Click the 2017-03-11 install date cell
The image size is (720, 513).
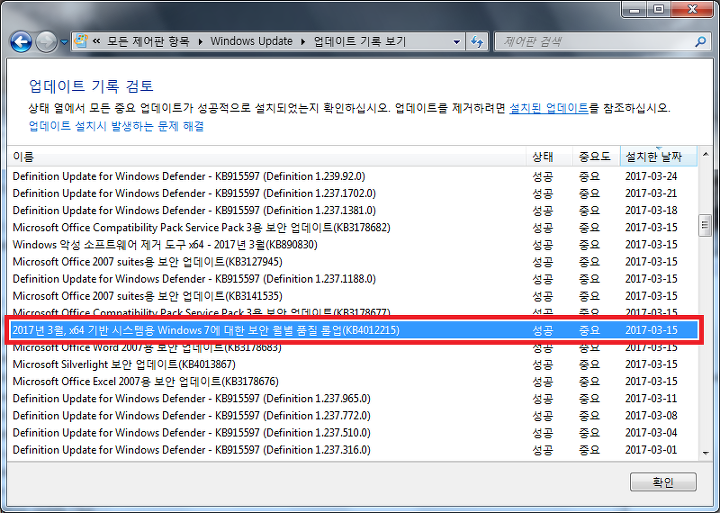click(x=651, y=398)
